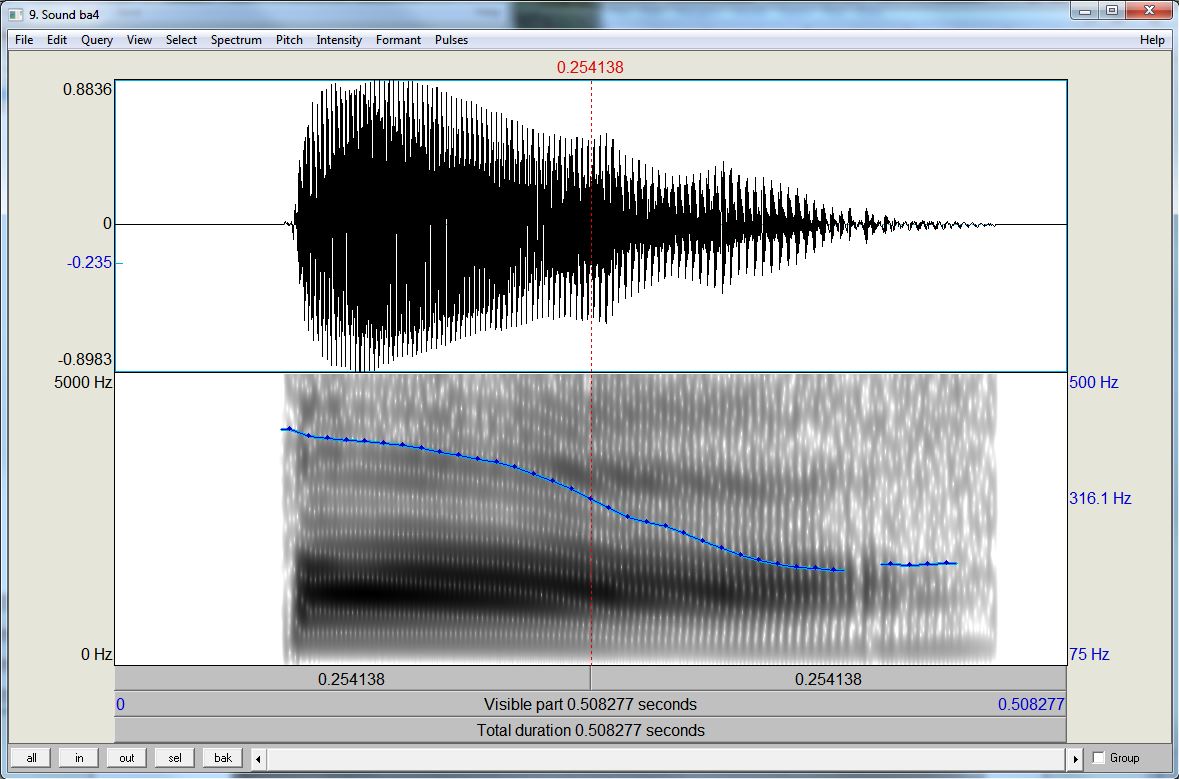Screen dimensions: 1179x779
Task: Maximize the Sound ba4 window
Action: point(1112,11)
